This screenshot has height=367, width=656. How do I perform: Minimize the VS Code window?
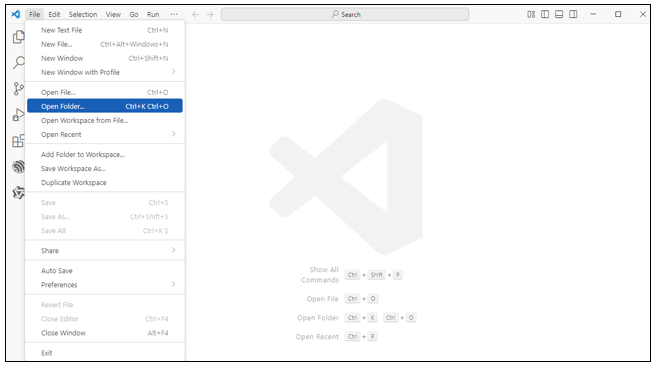tap(593, 14)
